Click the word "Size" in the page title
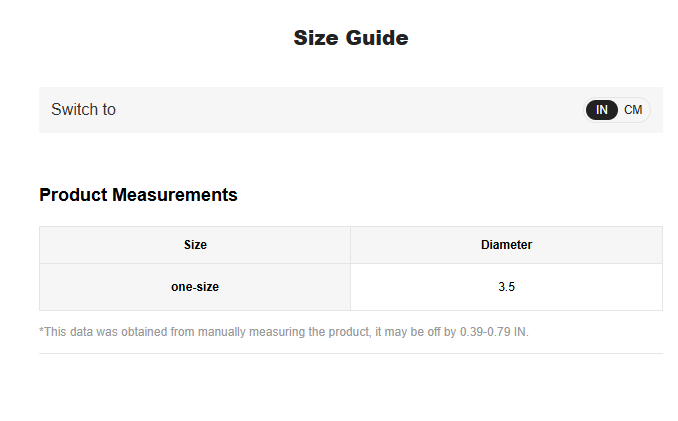 point(316,38)
